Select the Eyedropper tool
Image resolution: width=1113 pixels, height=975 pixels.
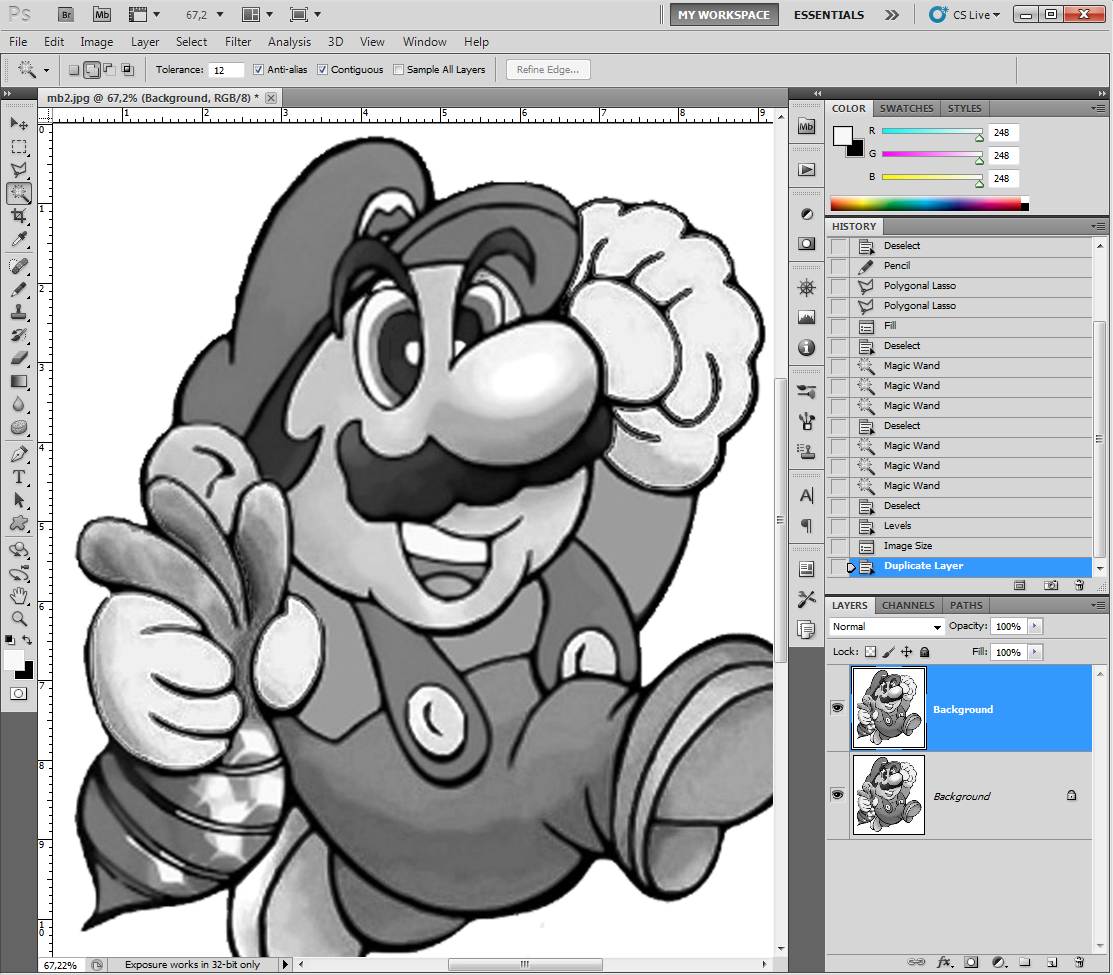[19, 239]
